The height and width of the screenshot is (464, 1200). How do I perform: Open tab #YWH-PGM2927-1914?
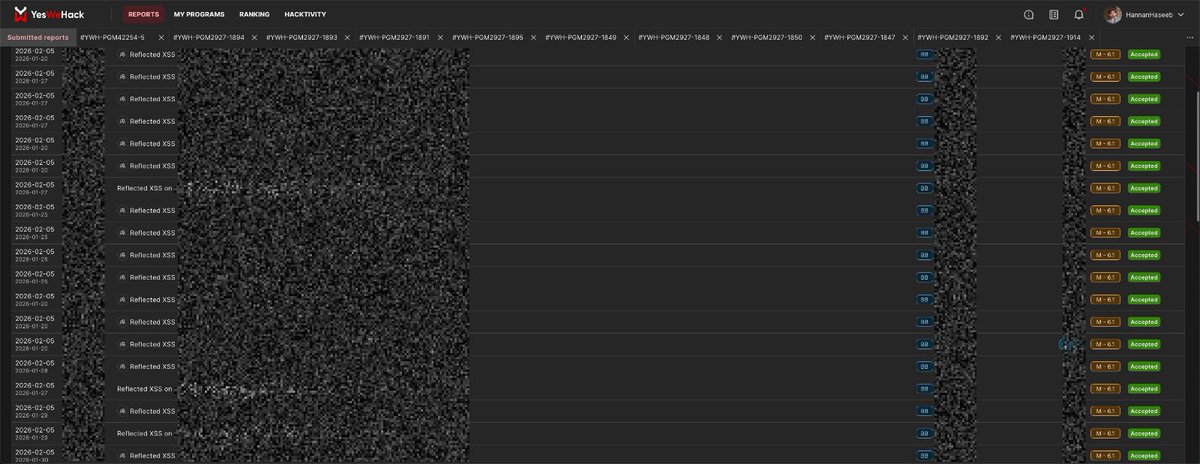click(1046, 37)
